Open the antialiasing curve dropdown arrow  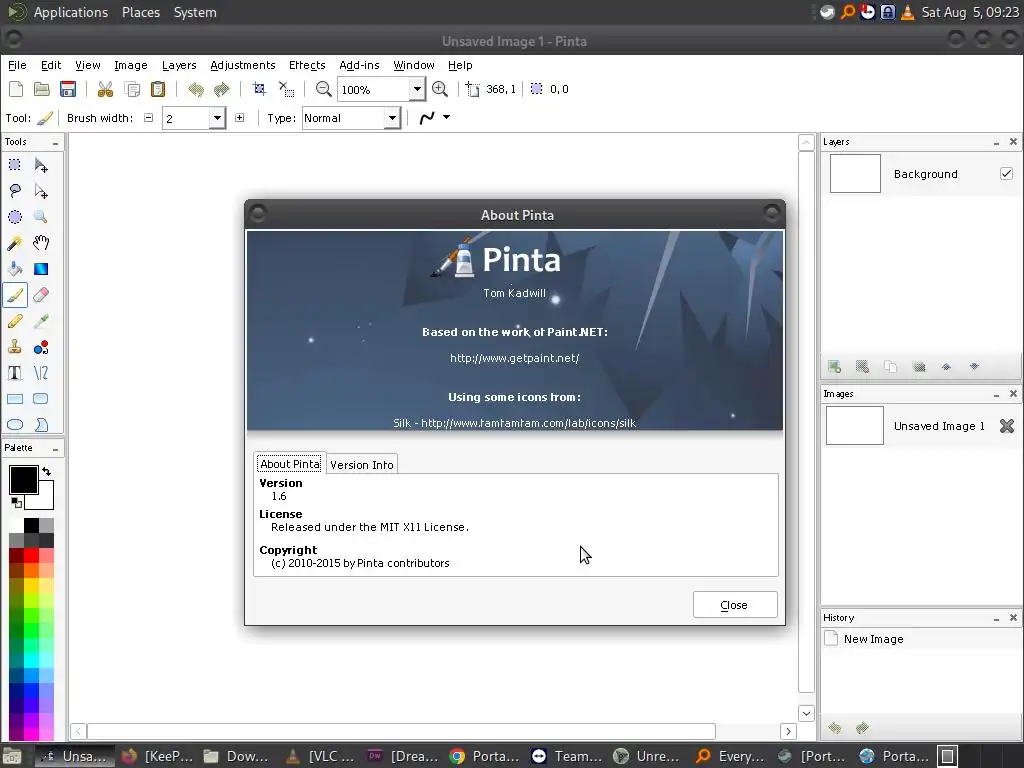[x=447, y=118]
